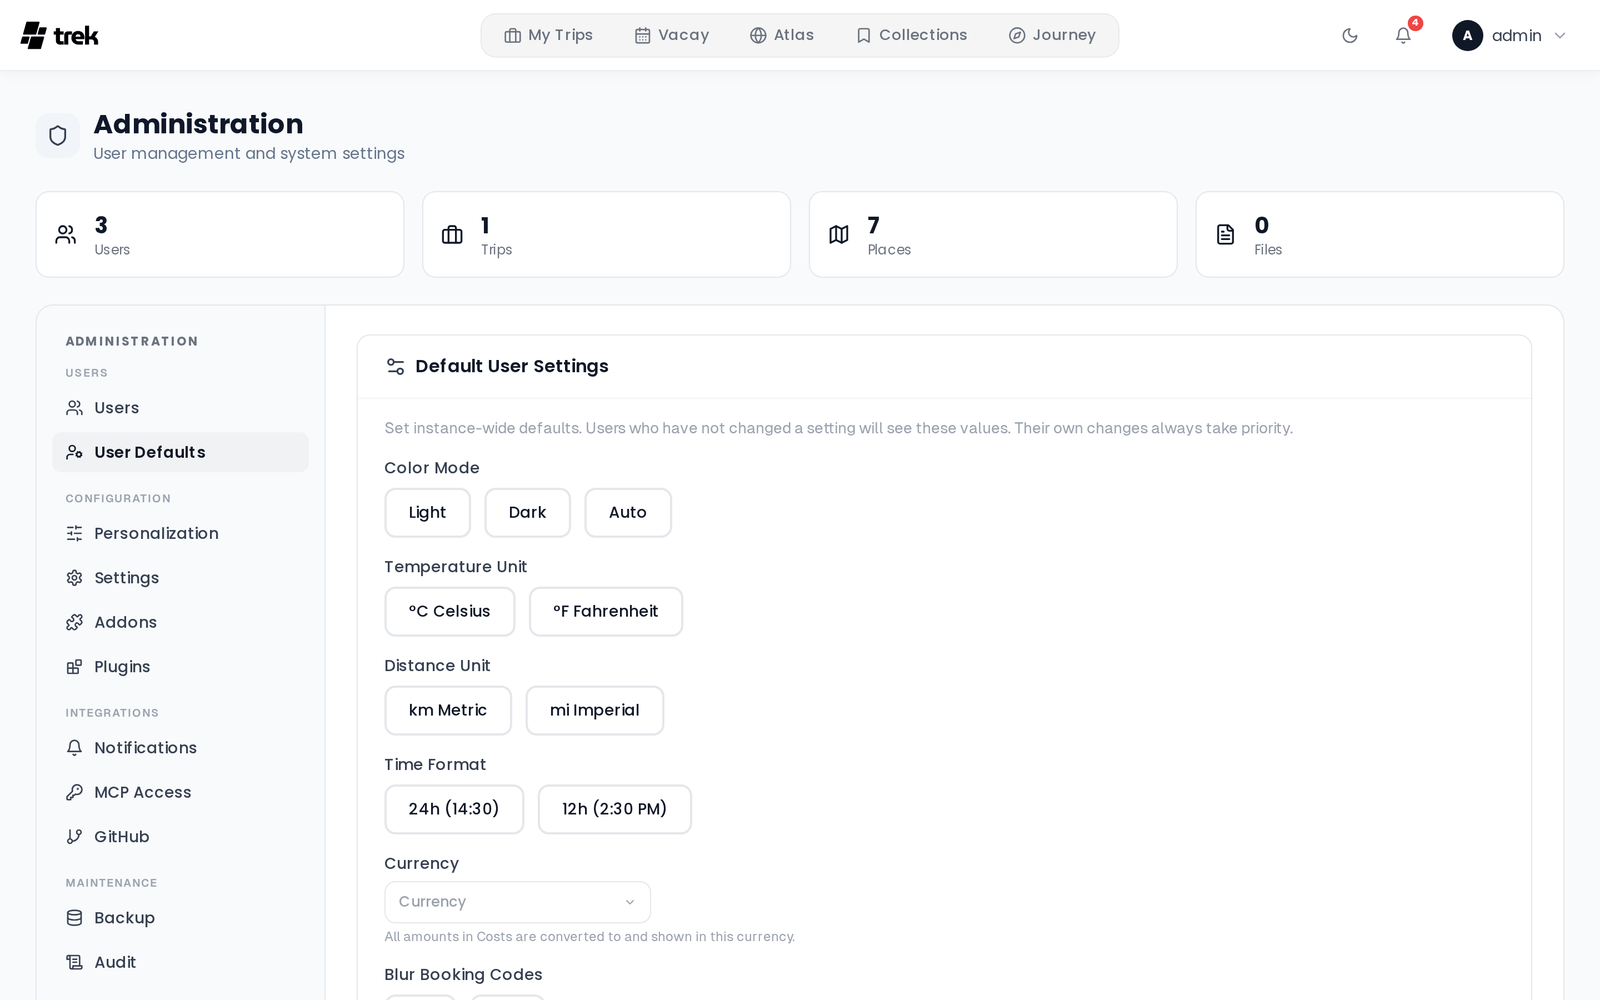Open the Plugins section
This screenshot has width=1600, height=1000.
[180, 667]
